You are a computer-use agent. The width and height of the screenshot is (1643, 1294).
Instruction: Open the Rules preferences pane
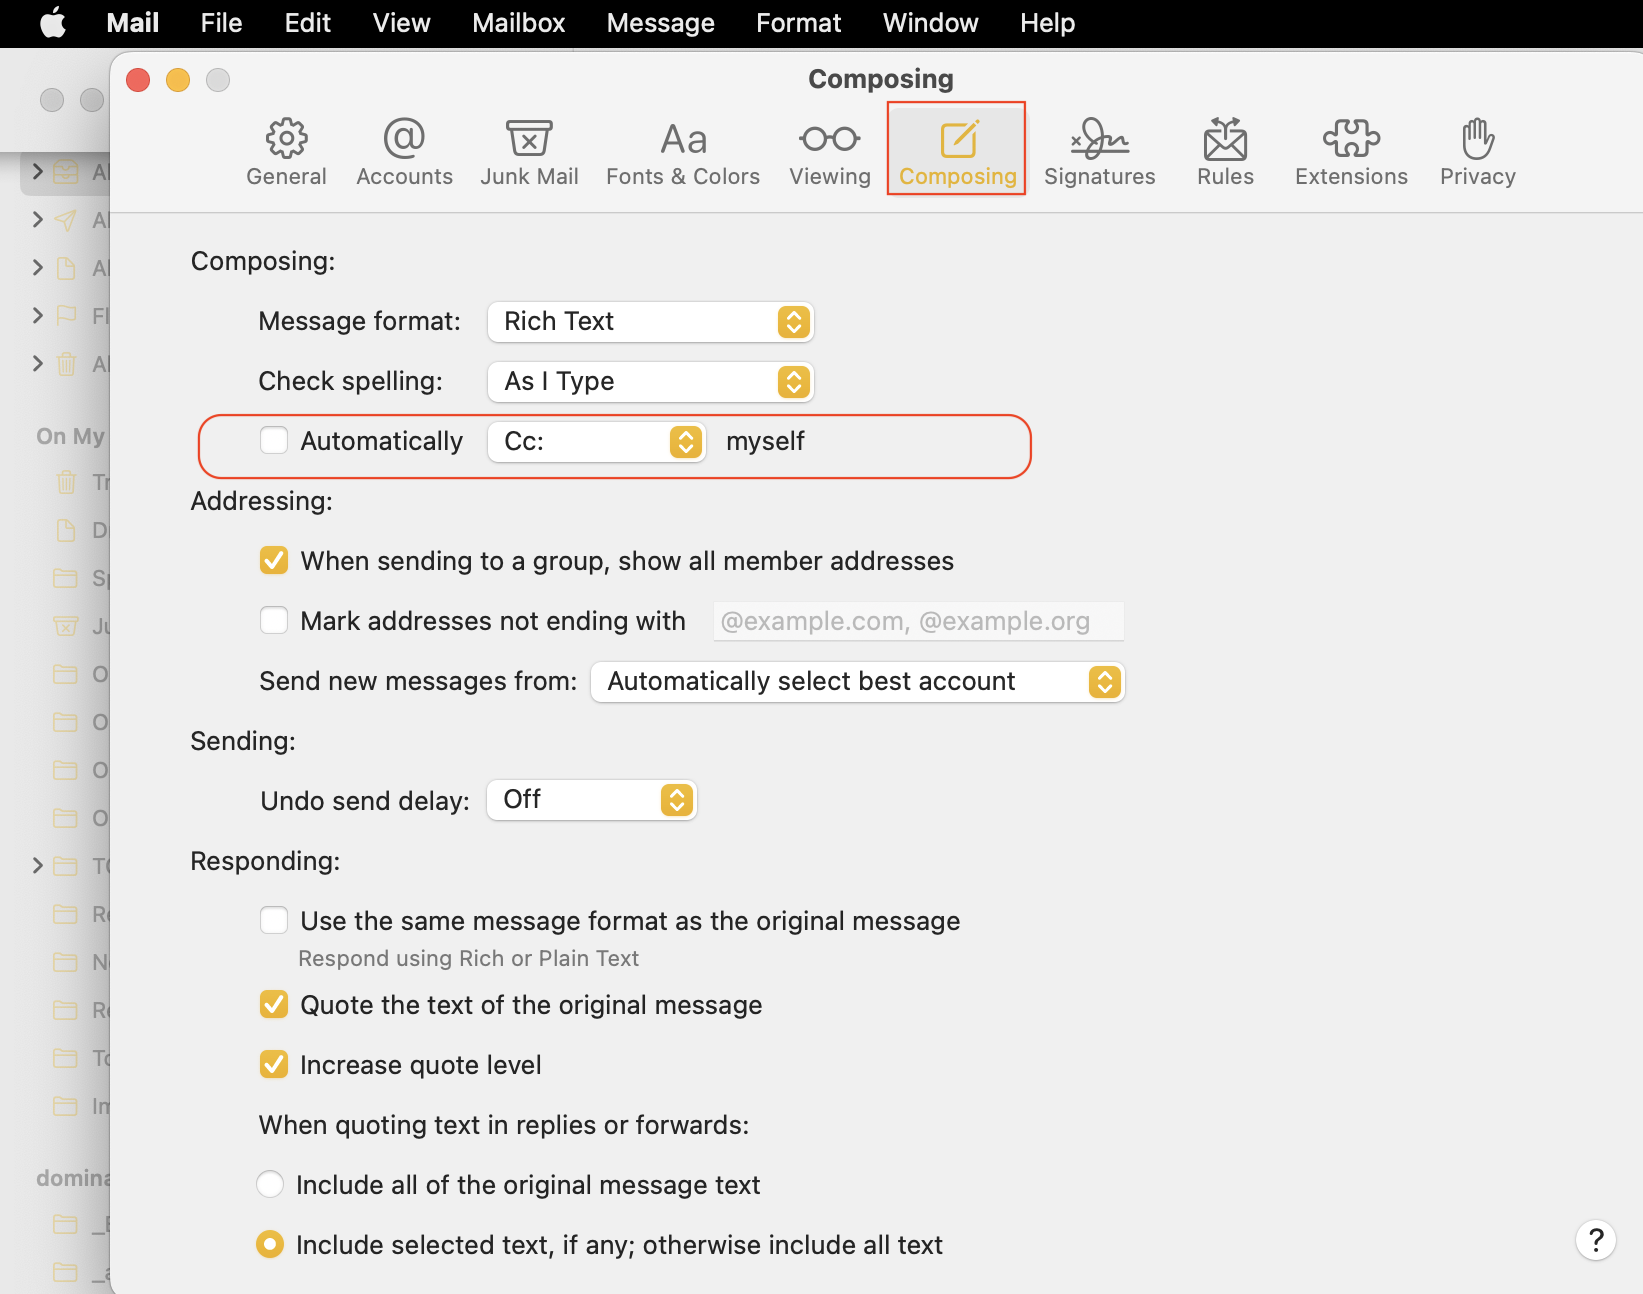coord(1225,152)
